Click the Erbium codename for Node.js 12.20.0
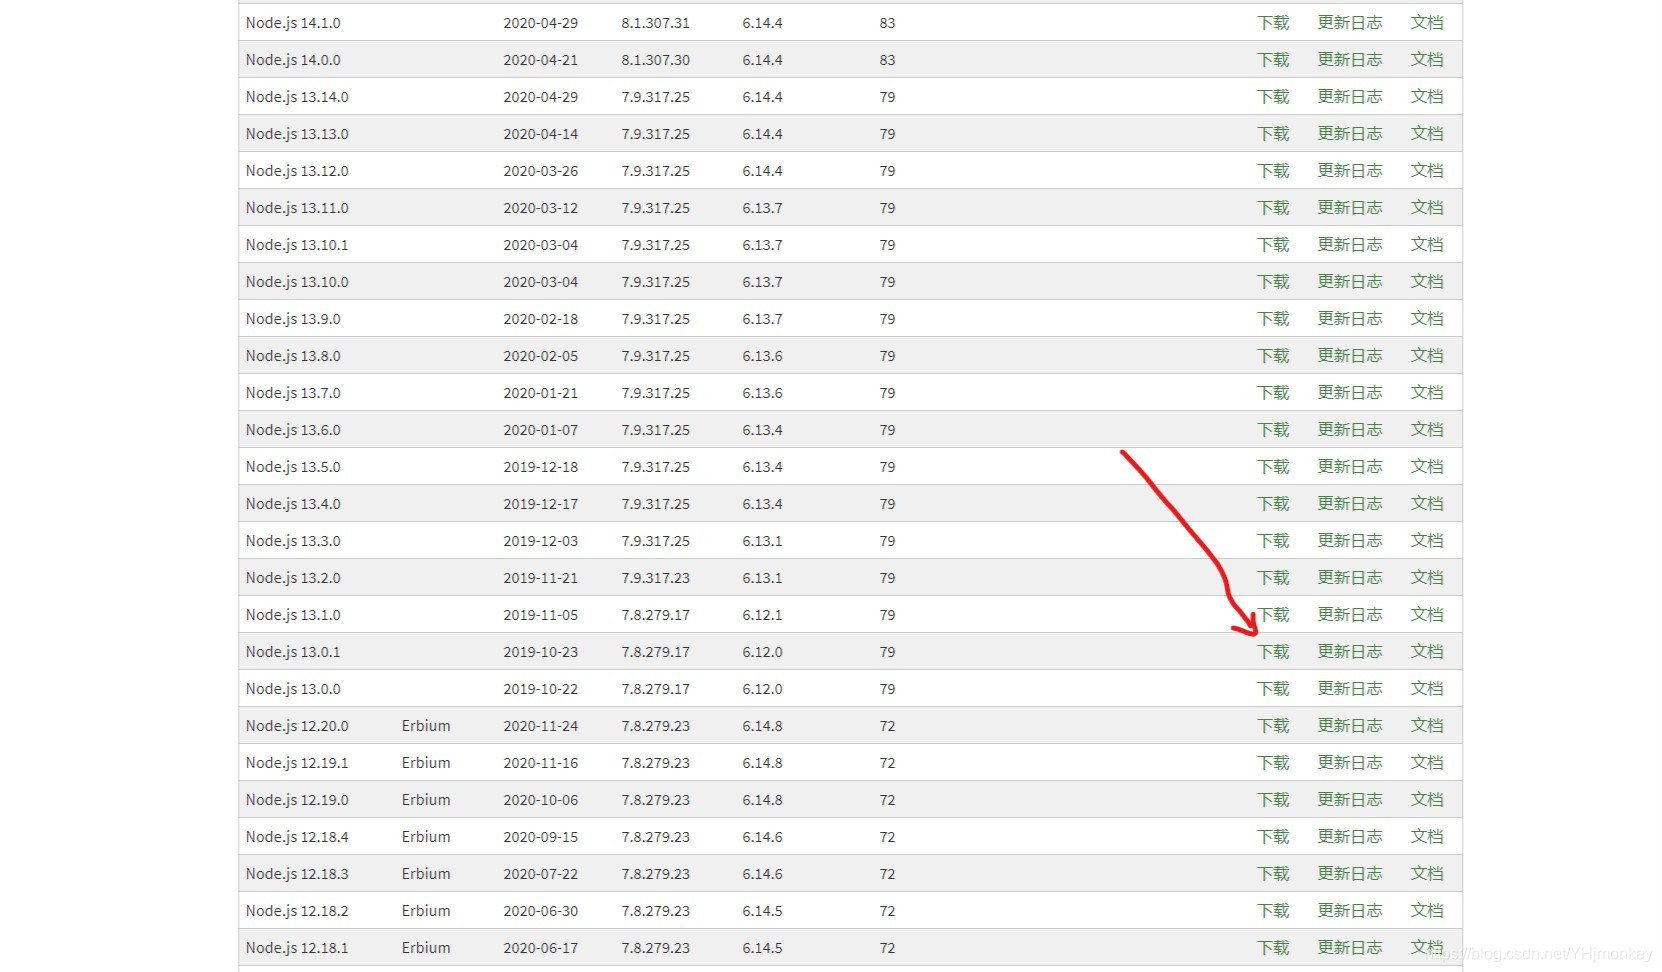This screenshot has height=972, width=1662. point(426,726)
